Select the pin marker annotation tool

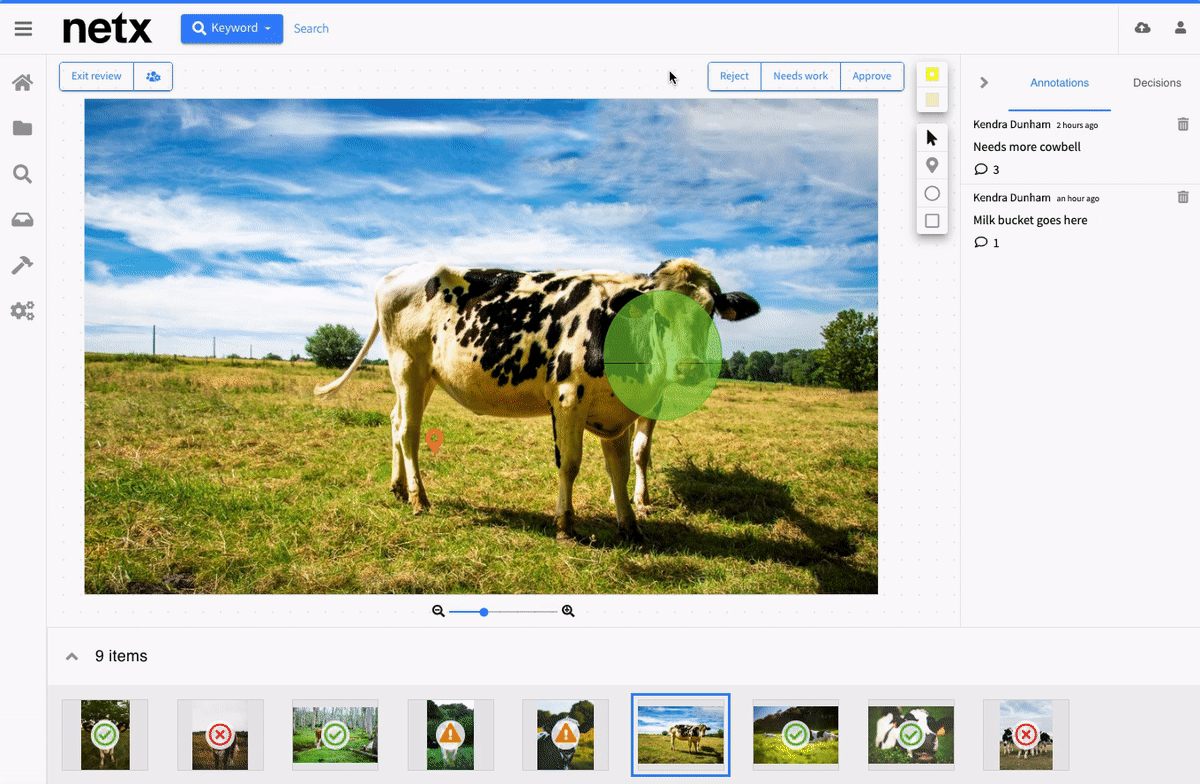tap(932, 166)
